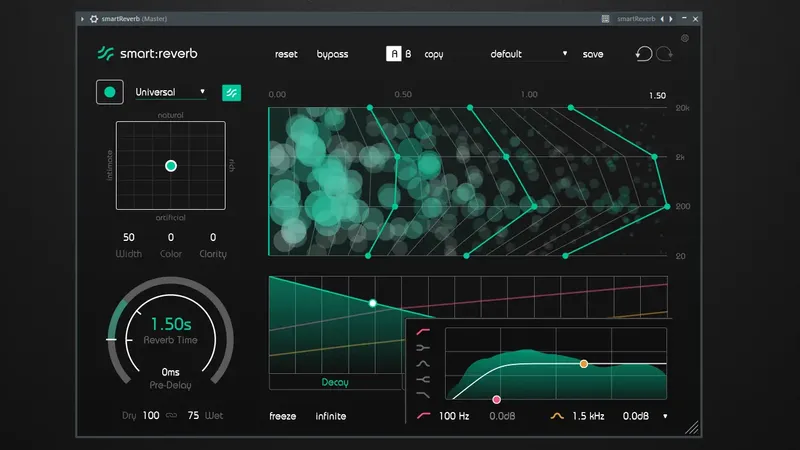
Task: Save the current preset
Action: [593, 54]
